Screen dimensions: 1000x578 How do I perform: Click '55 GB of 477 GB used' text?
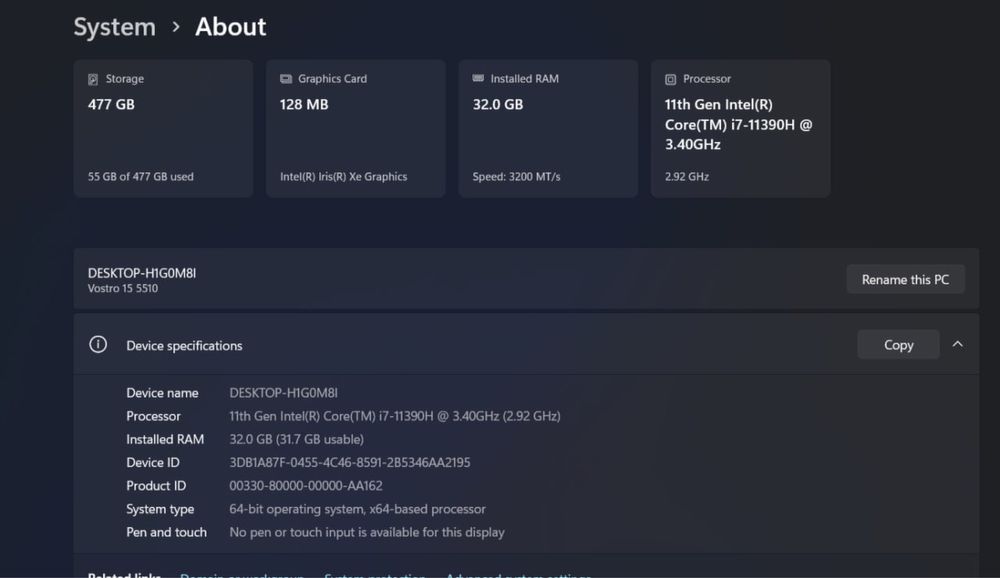pyautogui.click(x=140, y=177)
